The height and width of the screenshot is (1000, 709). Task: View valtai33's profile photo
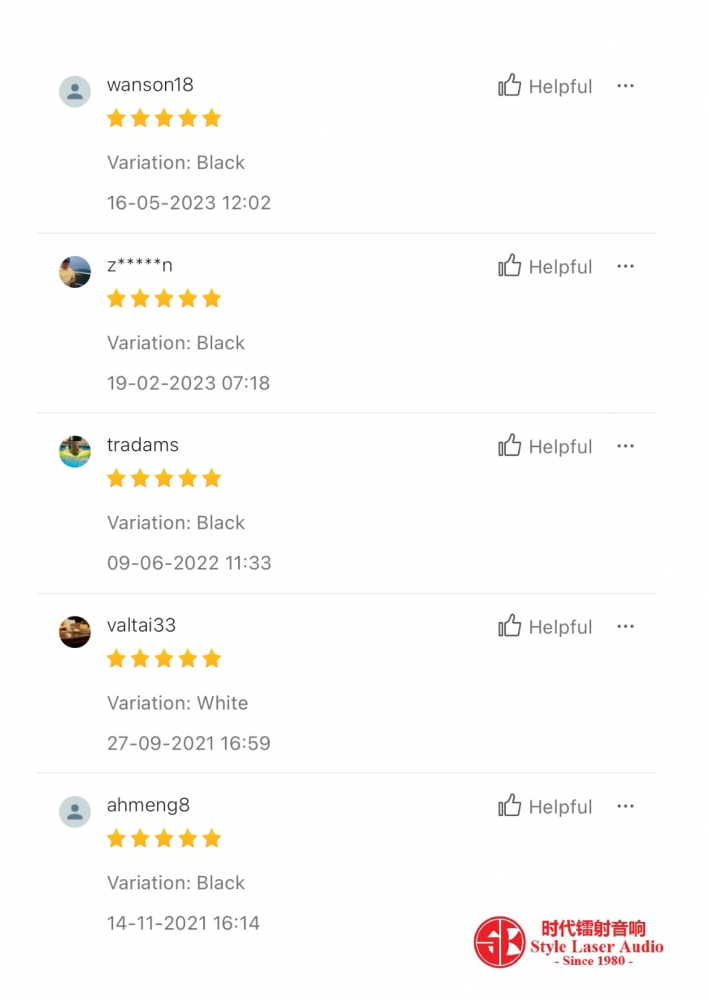click(75, 631)
